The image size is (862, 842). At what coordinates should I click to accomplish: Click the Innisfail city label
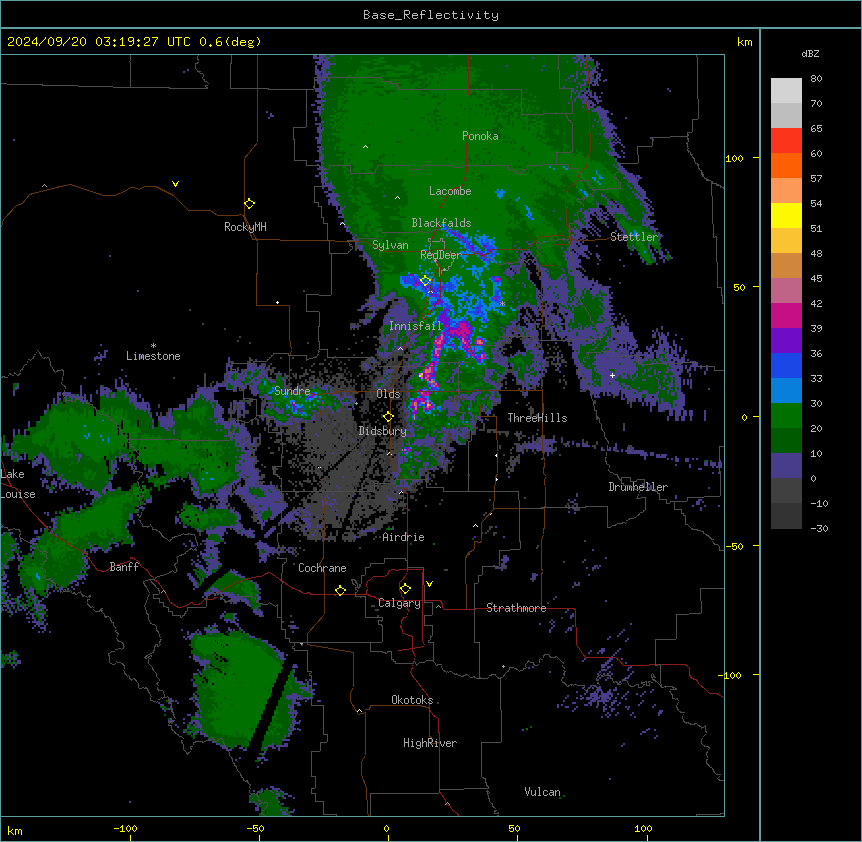tap(415, 326)
